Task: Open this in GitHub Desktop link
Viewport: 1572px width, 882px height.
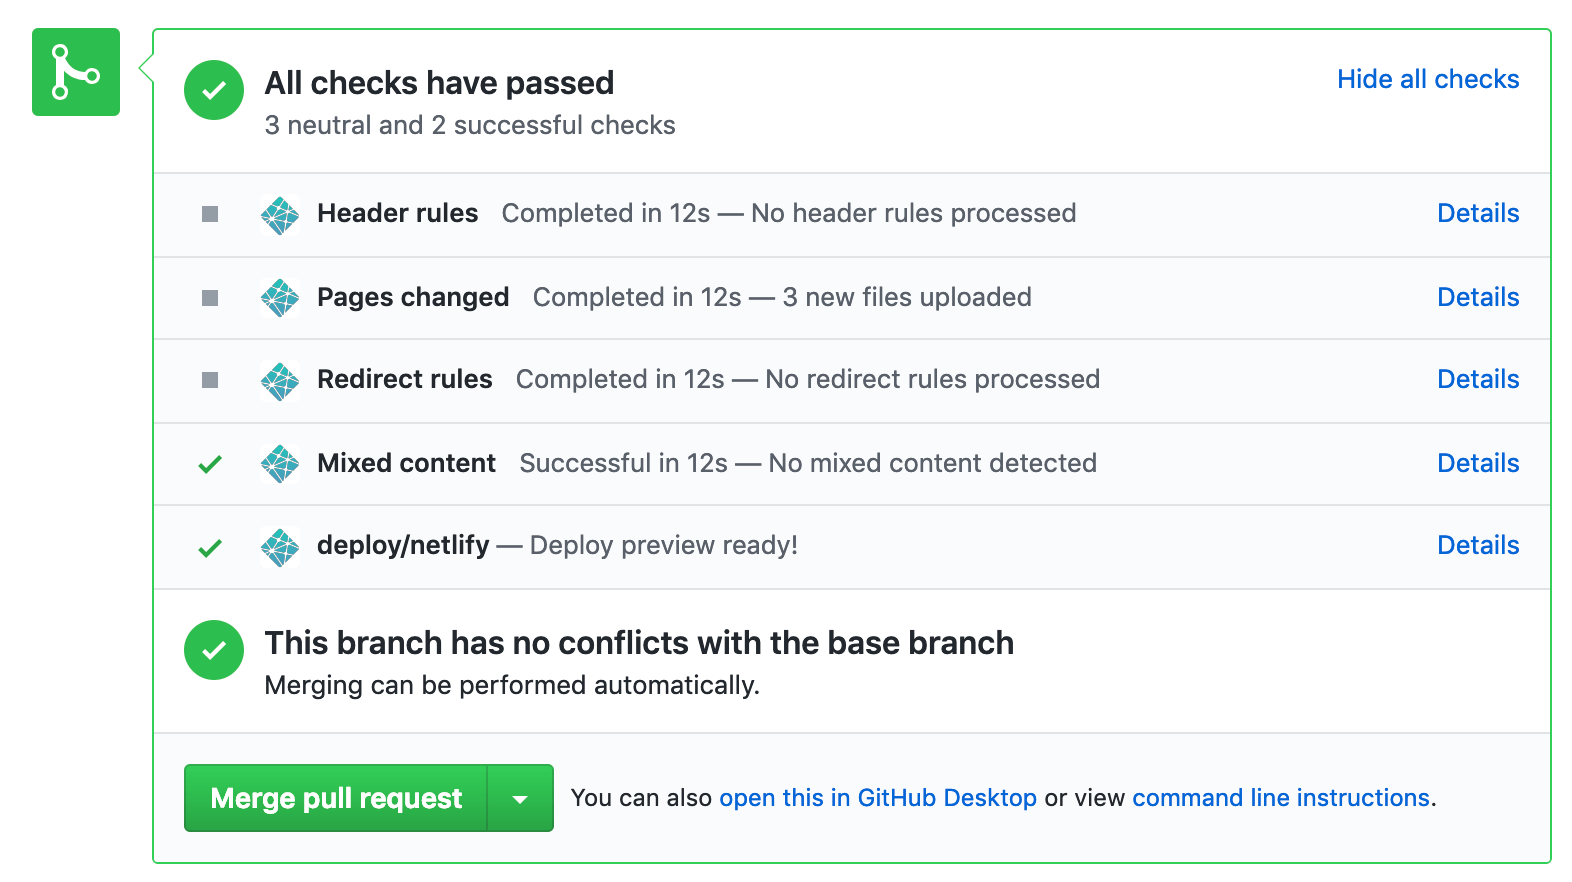Action: point(878,798)
